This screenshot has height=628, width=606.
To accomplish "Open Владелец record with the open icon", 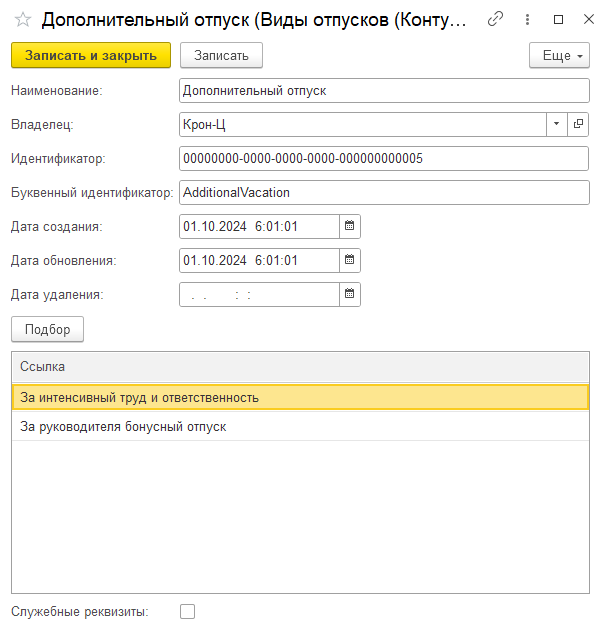I will click(x=579, y=124).
